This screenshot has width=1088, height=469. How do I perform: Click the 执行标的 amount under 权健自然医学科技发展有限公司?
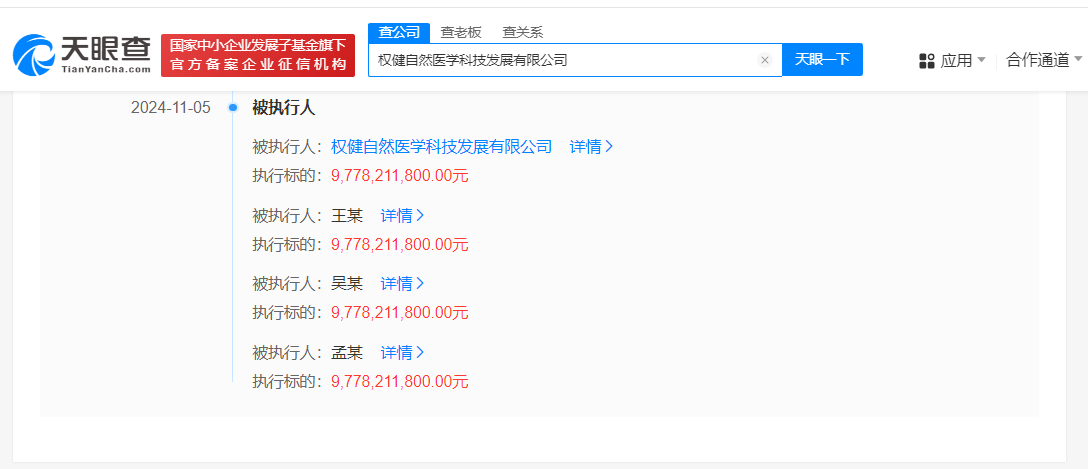point(400,176)
